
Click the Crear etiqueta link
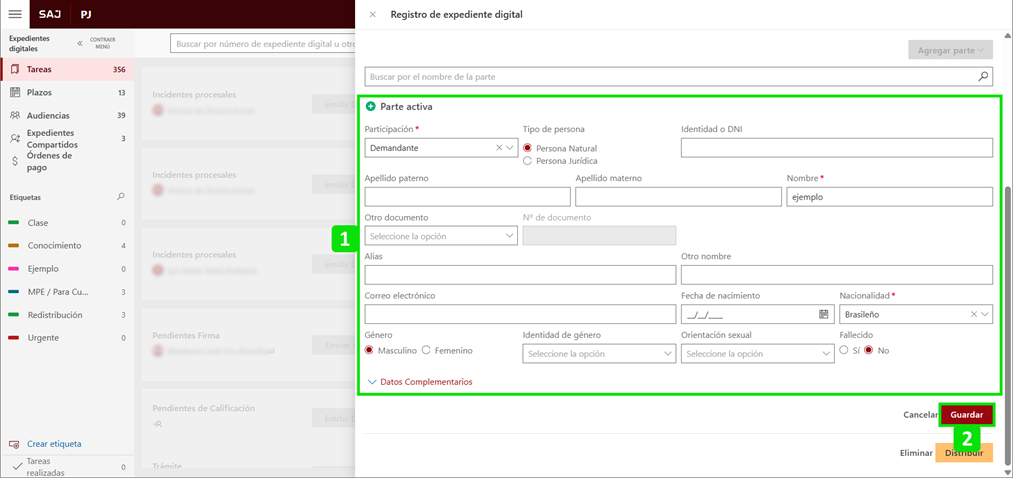(54, 444)
